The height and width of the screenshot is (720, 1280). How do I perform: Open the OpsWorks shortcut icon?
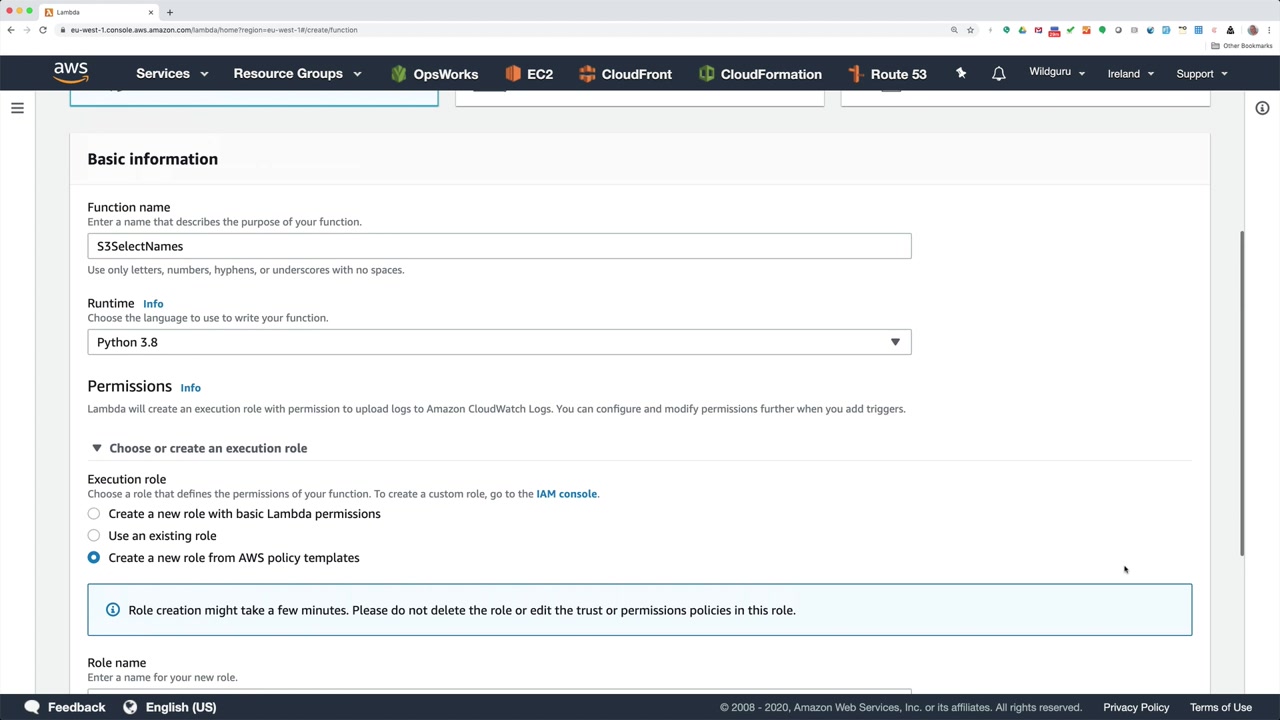point(399,74)
